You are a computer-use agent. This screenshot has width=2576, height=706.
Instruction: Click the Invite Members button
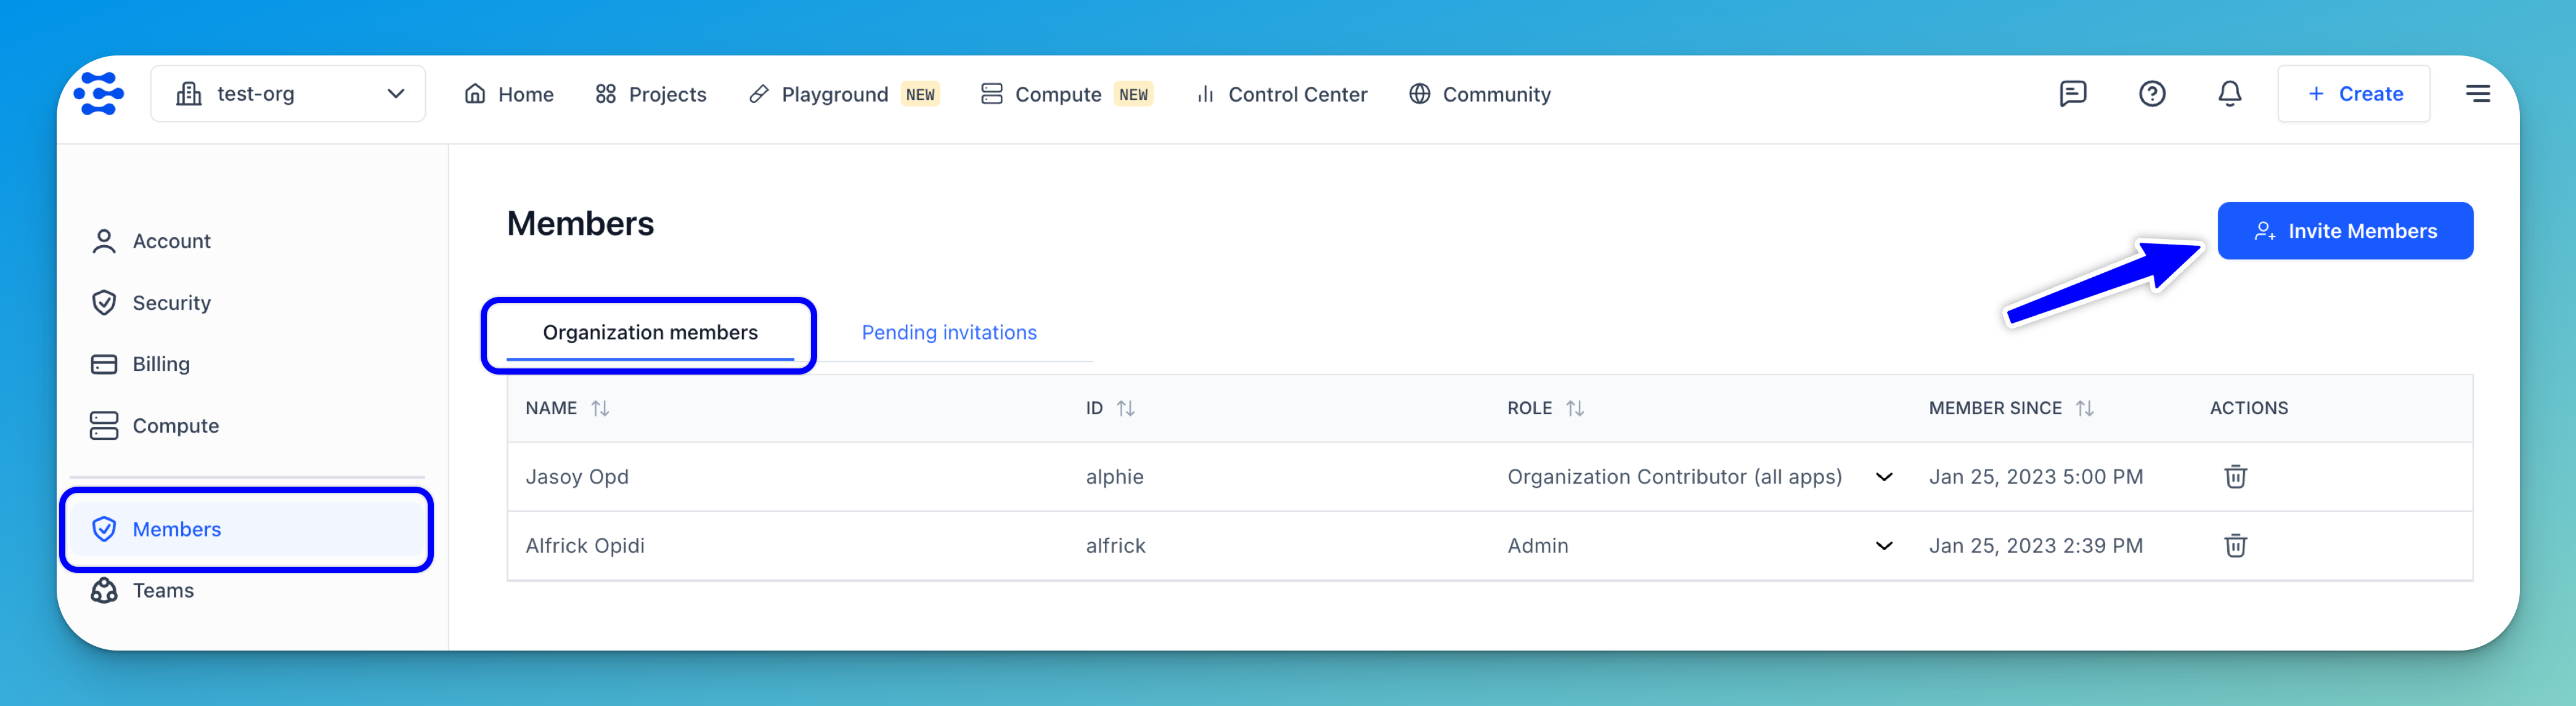(x=2345, y=231)
